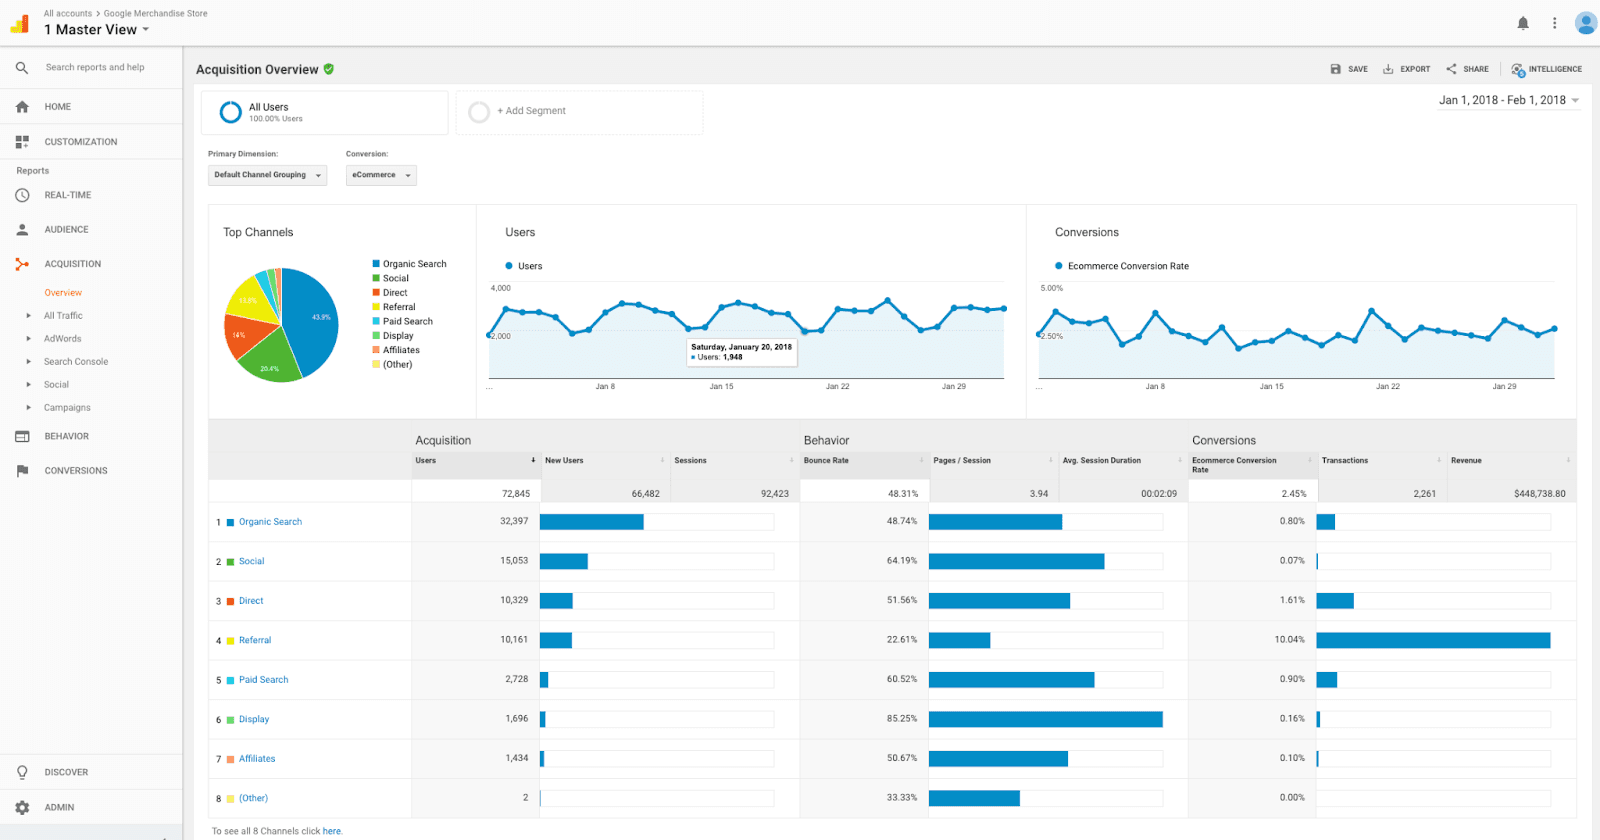Viewport: 1600px width, 840px height.
Task: Select the Overview menu item
Action: point(63,293)
